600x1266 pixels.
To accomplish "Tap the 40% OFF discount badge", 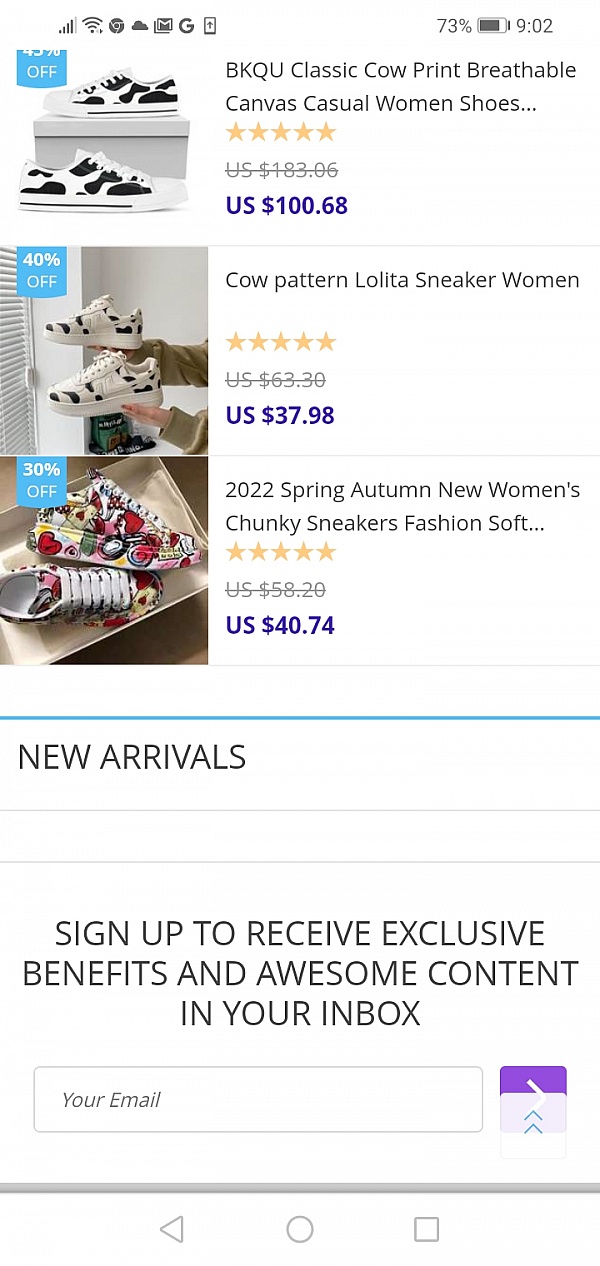I will (41, 271).
